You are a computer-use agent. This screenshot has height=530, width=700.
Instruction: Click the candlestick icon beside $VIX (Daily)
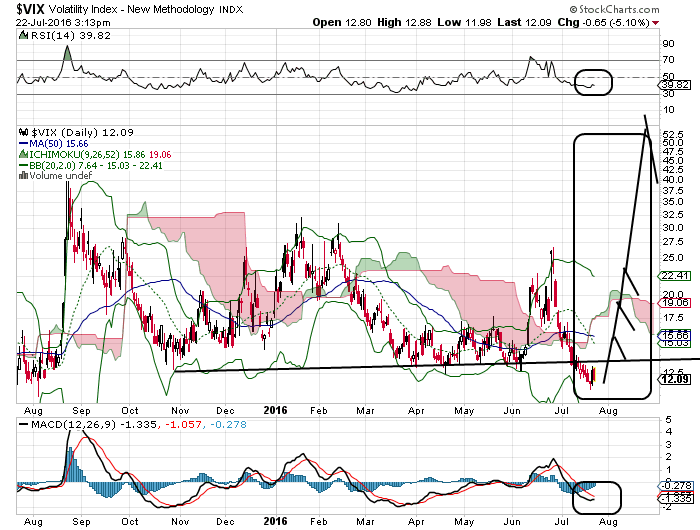[24, 132]
